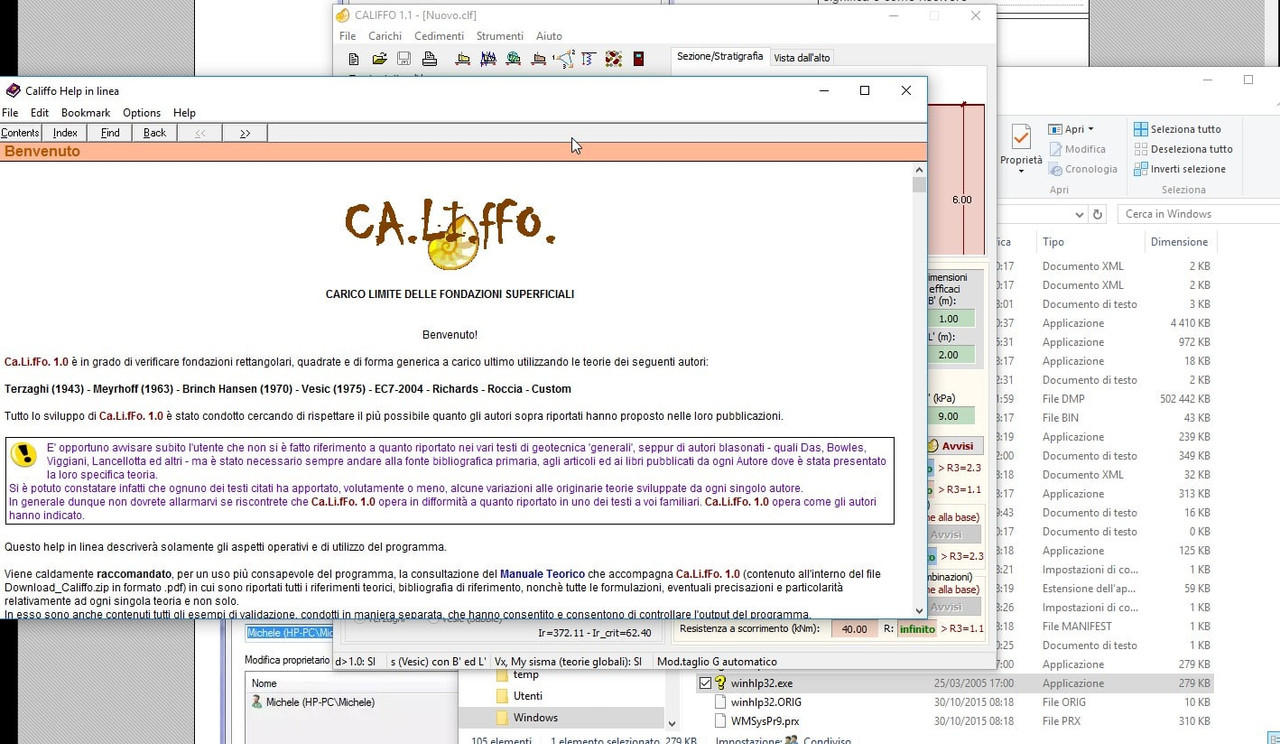1280x744 pixels.
Task: Open the File menu in Califfo Help
Action: (10, 113)
